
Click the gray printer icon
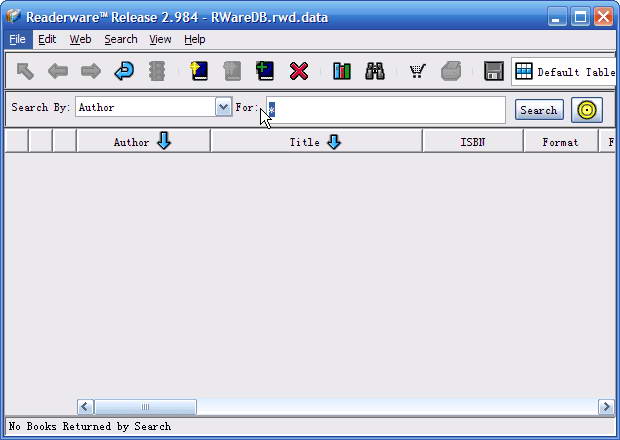click(451, 72)
